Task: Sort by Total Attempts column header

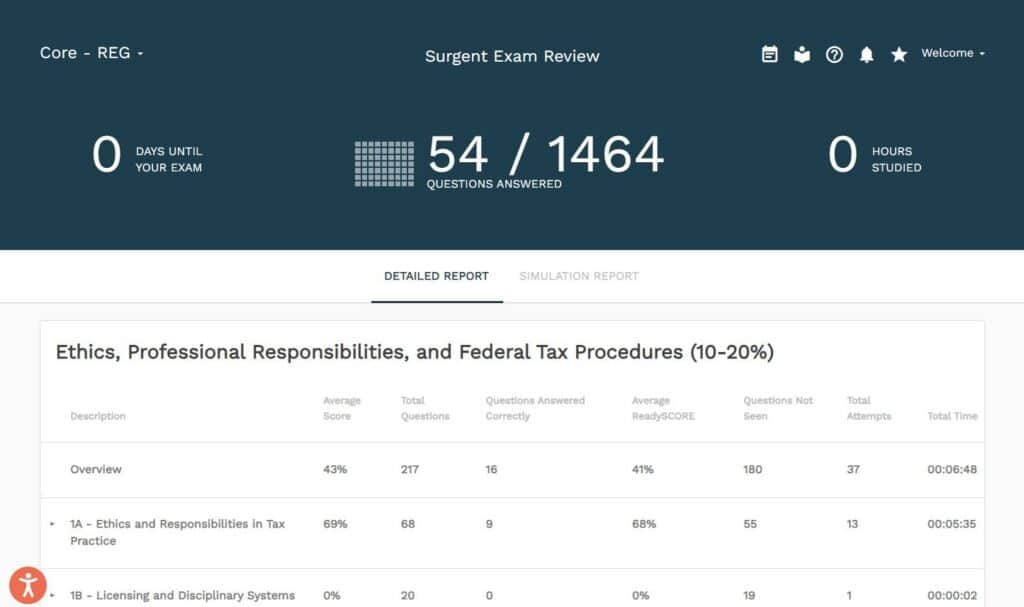Action: point(868,408)
